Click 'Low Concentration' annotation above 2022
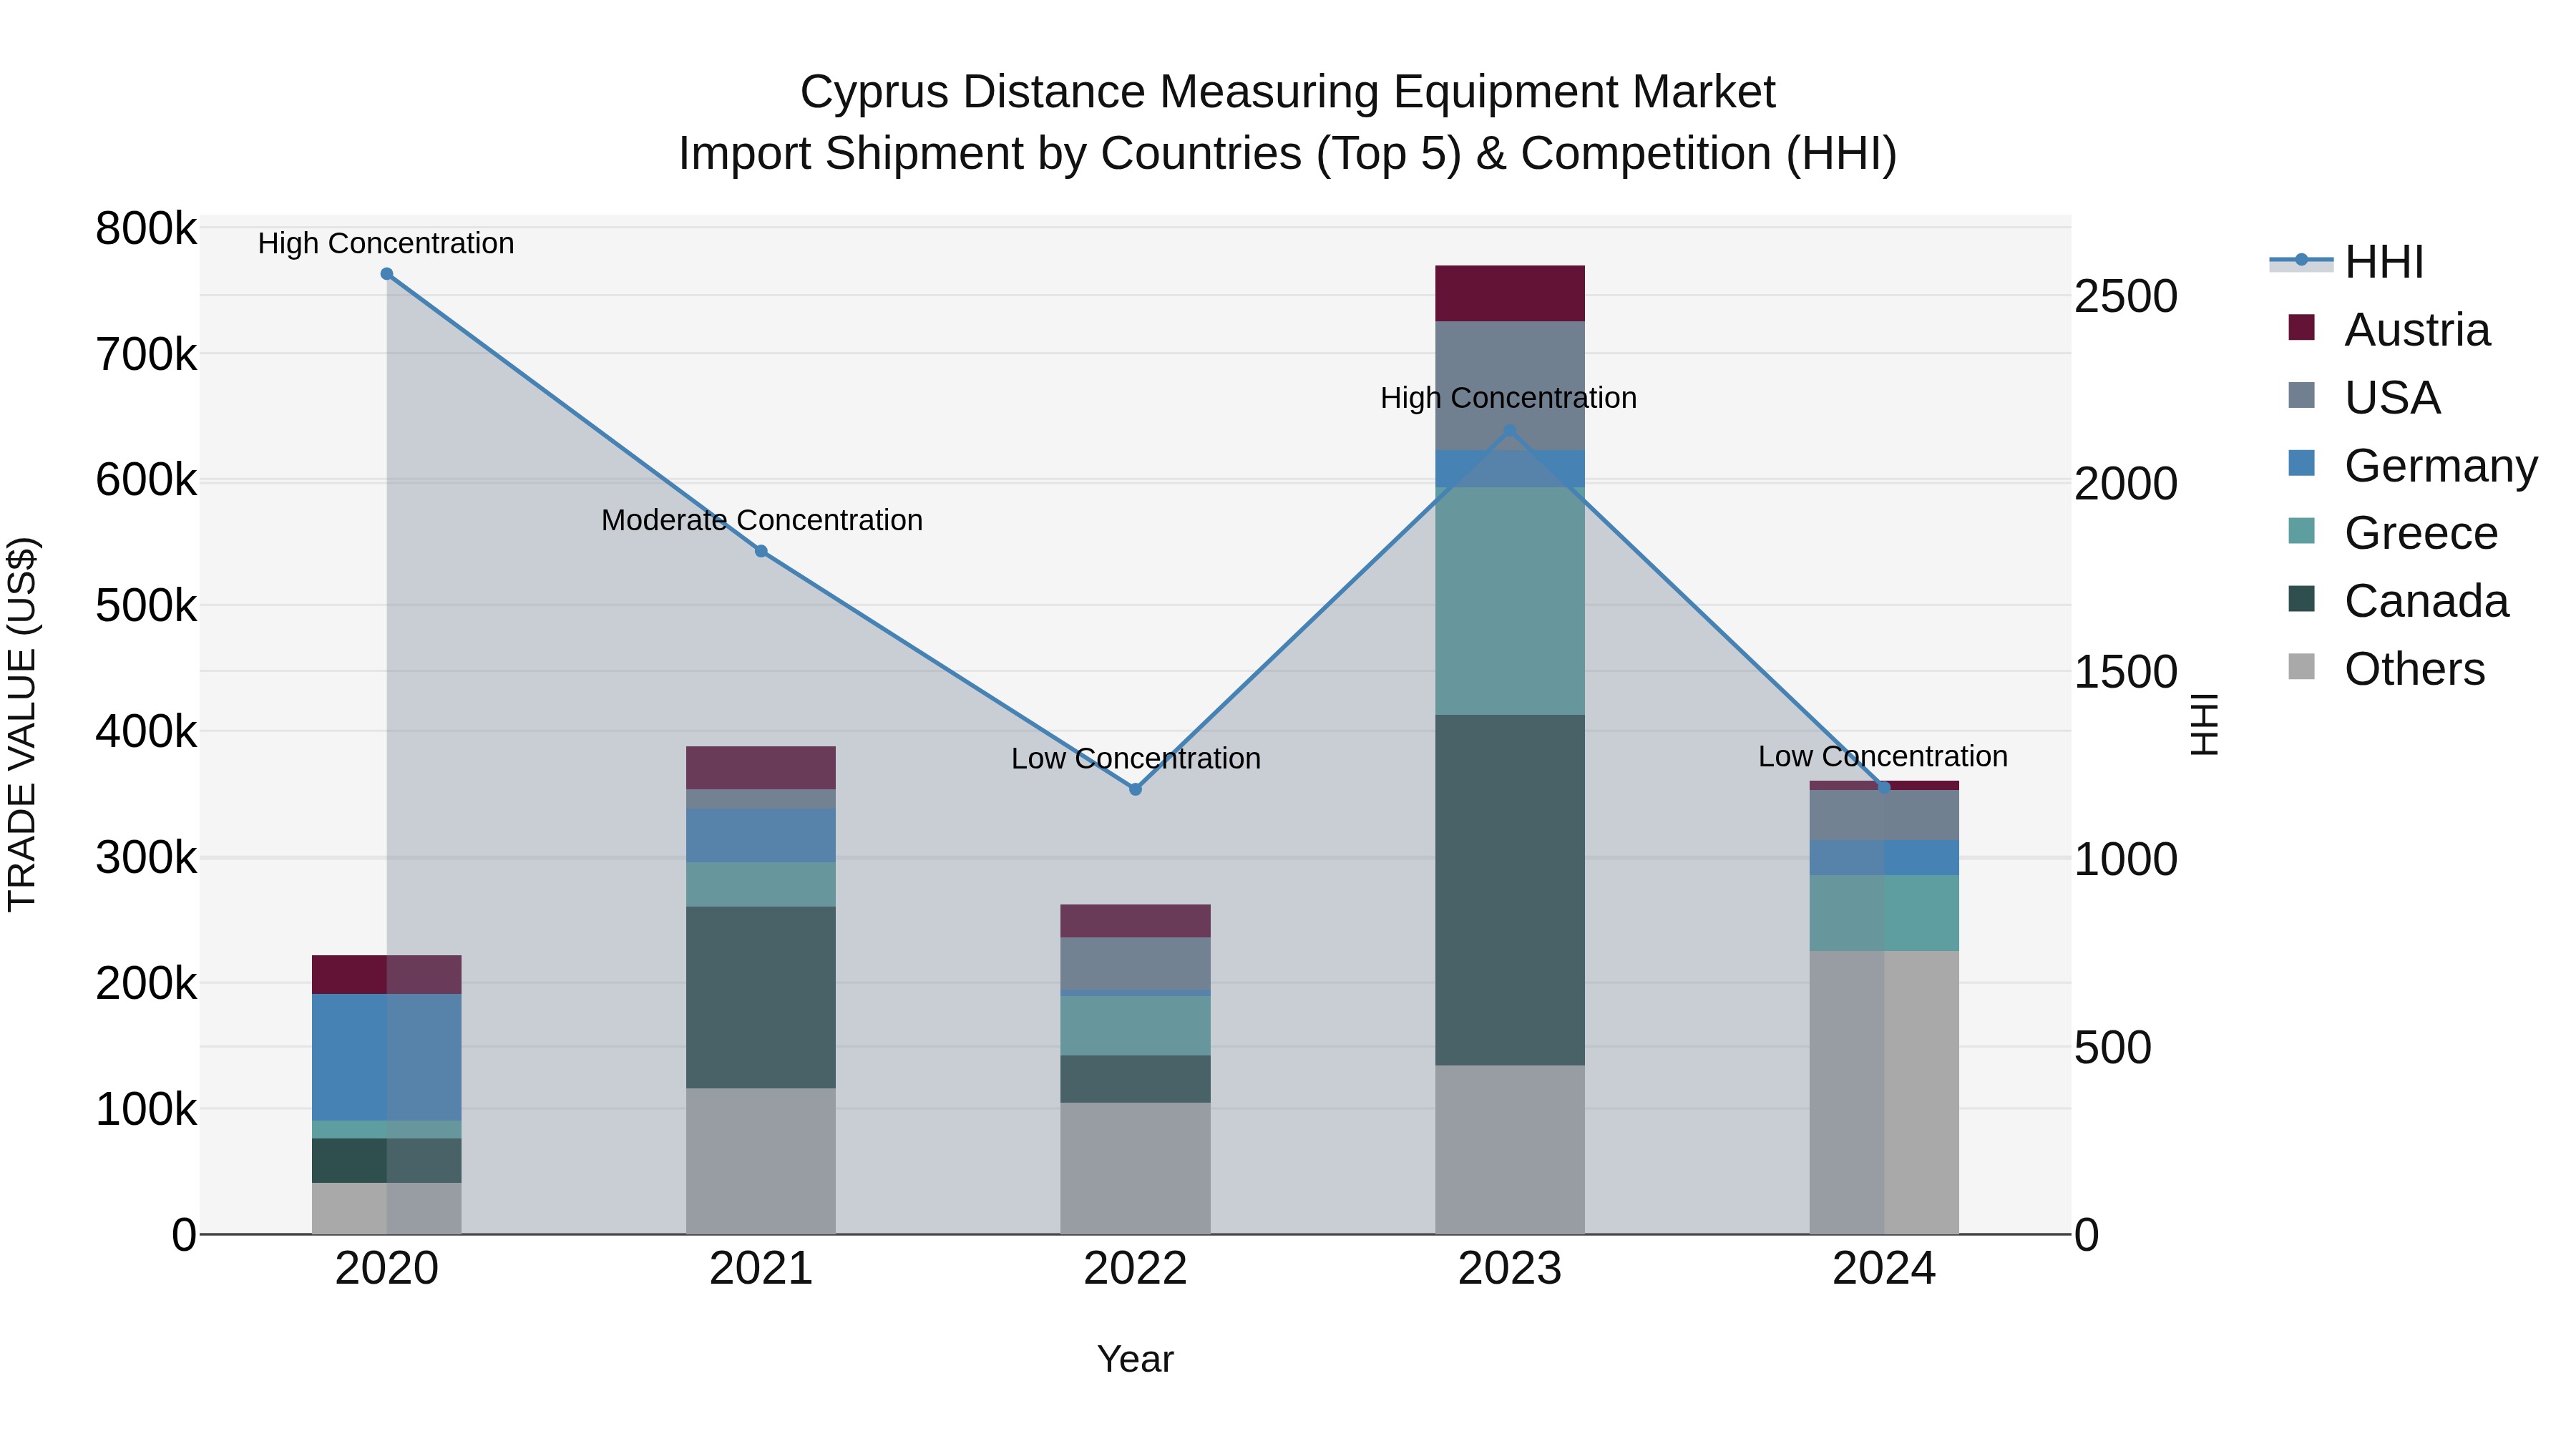The height and width of the screenshot is (1449, 2576). [x=1136, y=758]
